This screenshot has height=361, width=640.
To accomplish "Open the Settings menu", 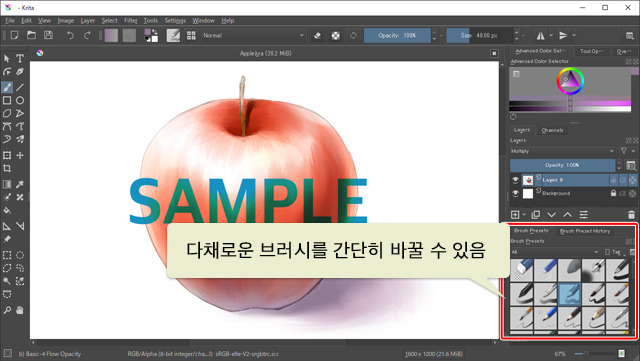I will pyautogui.click(x=175, y=20).
